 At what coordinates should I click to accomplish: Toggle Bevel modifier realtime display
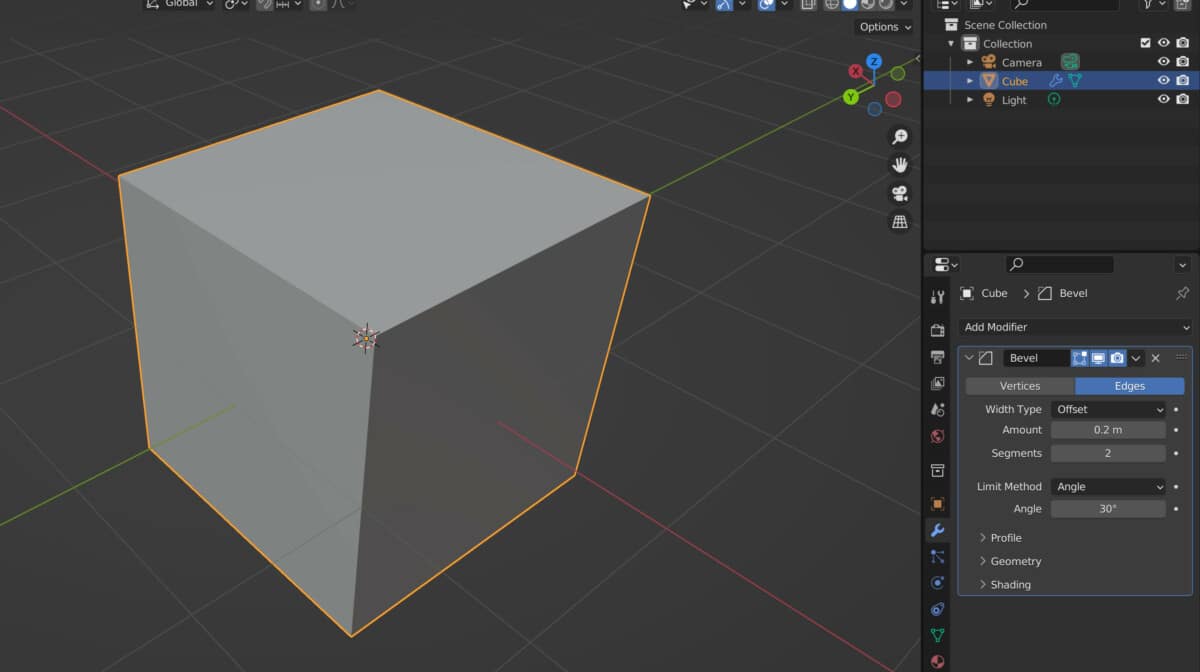click(1098, 358)
